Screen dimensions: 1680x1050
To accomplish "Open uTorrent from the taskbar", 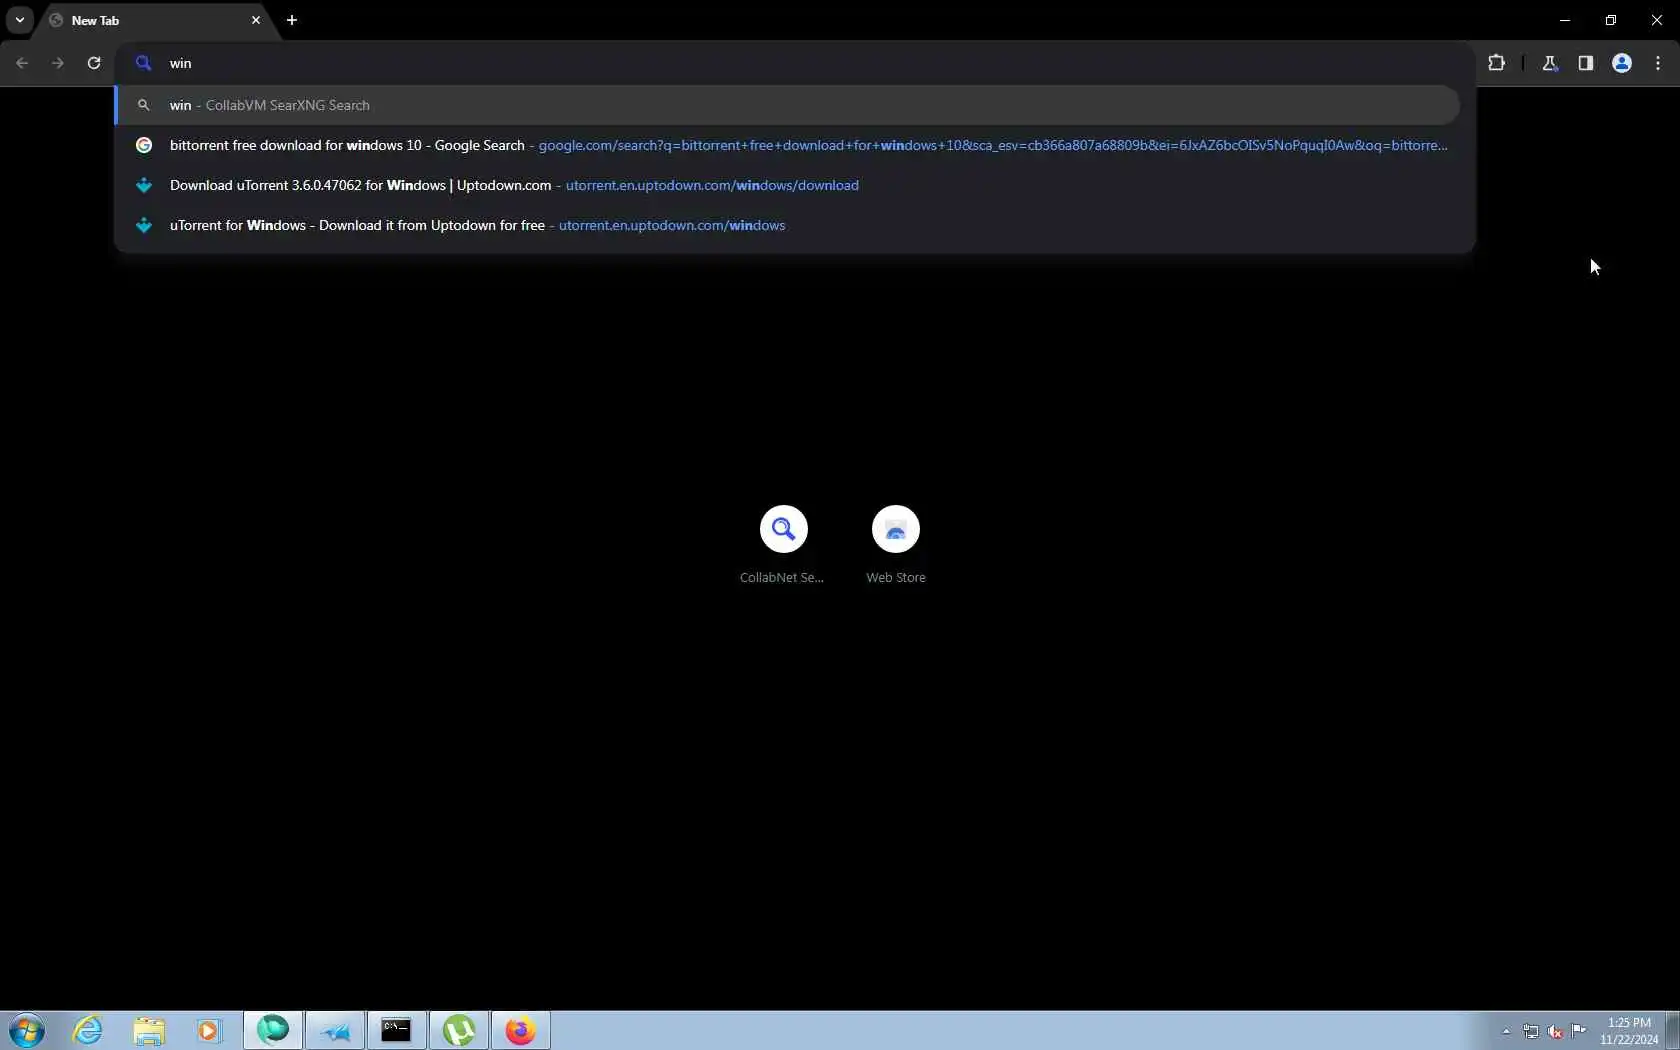I will tap(459, 1030).
